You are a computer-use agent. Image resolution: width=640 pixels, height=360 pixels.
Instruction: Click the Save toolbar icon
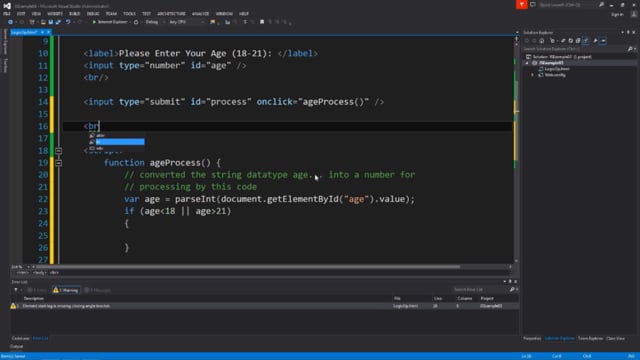51,22
